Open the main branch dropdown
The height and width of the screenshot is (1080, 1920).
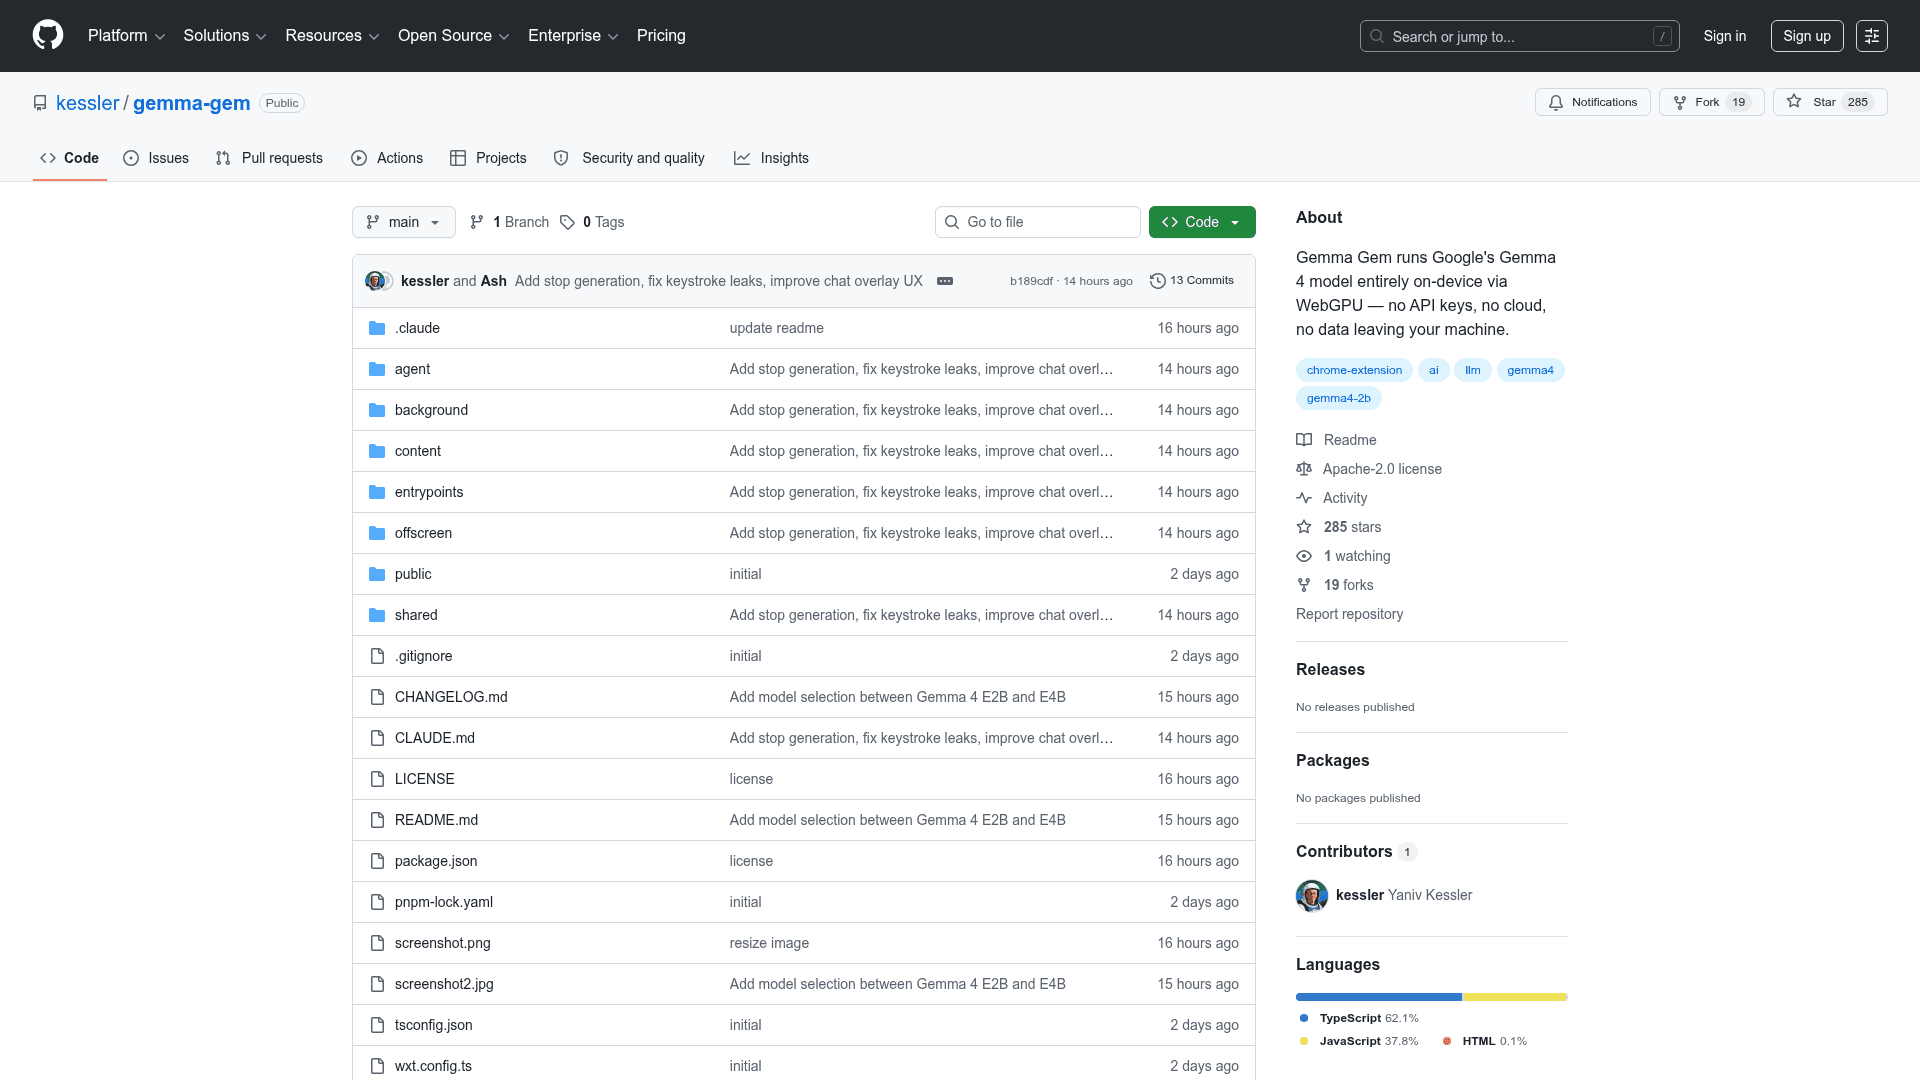pos(403,222)
